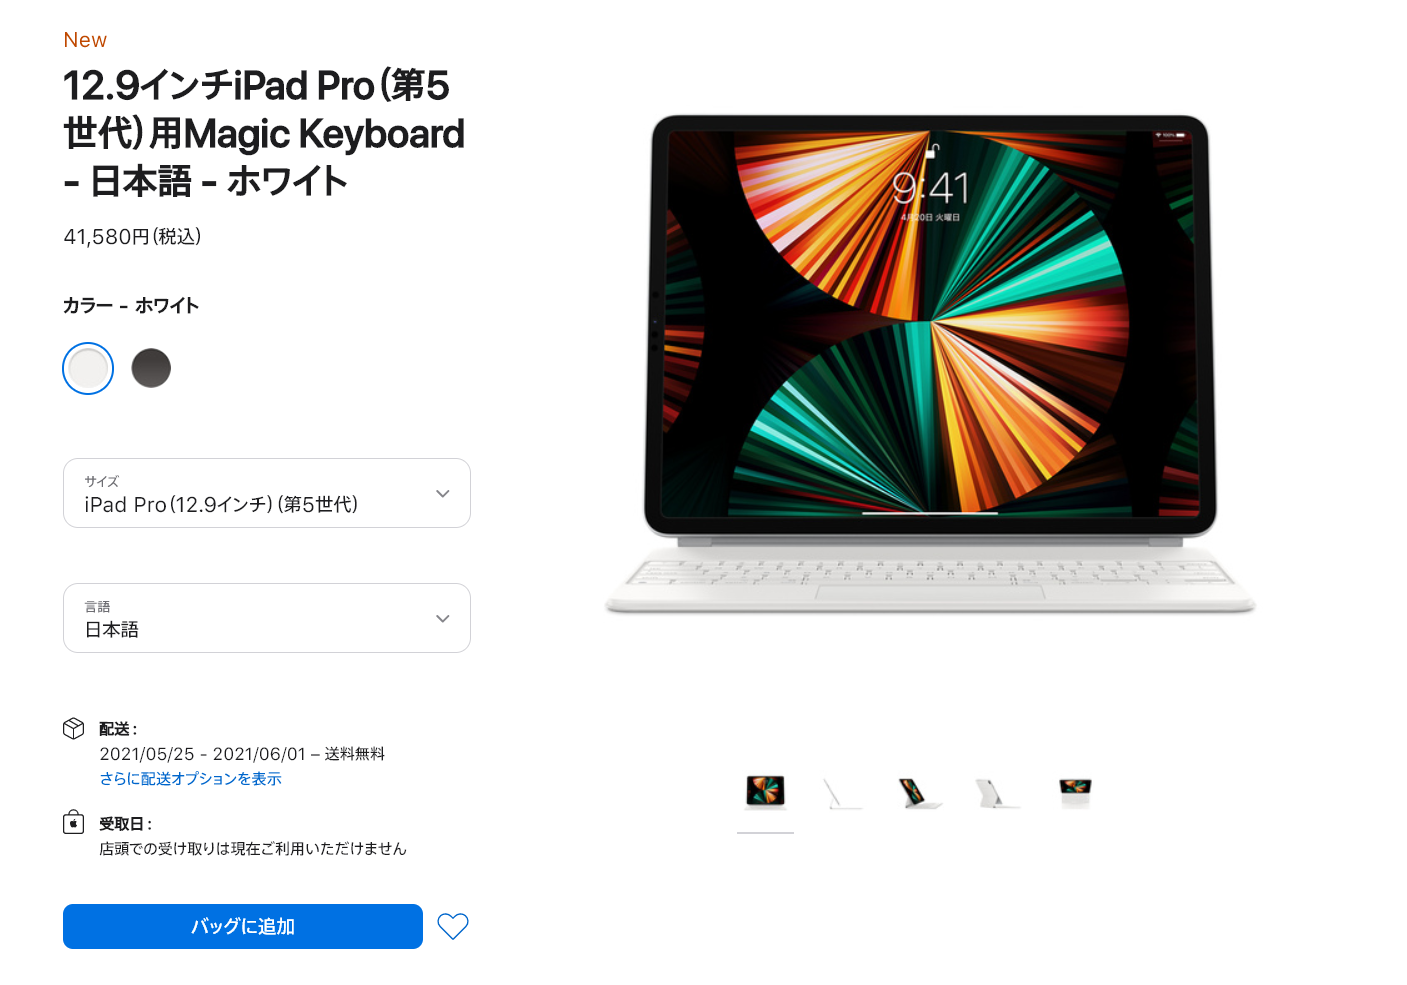The image size is (1407, 985).
Task: Open the 言語 dropdown showing 日本語
Action: coord(267,618)
